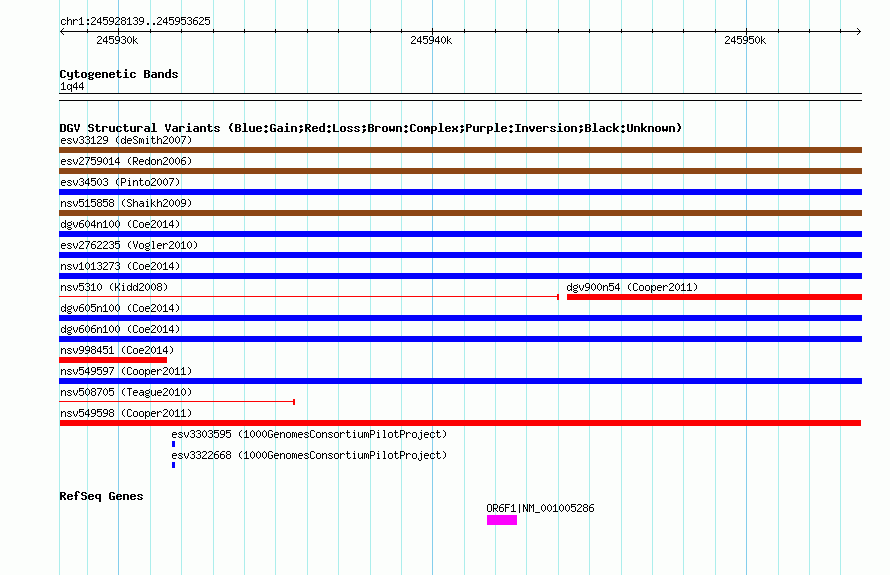Click the nsv549597 (Cooper2011) label

[126, 371]
